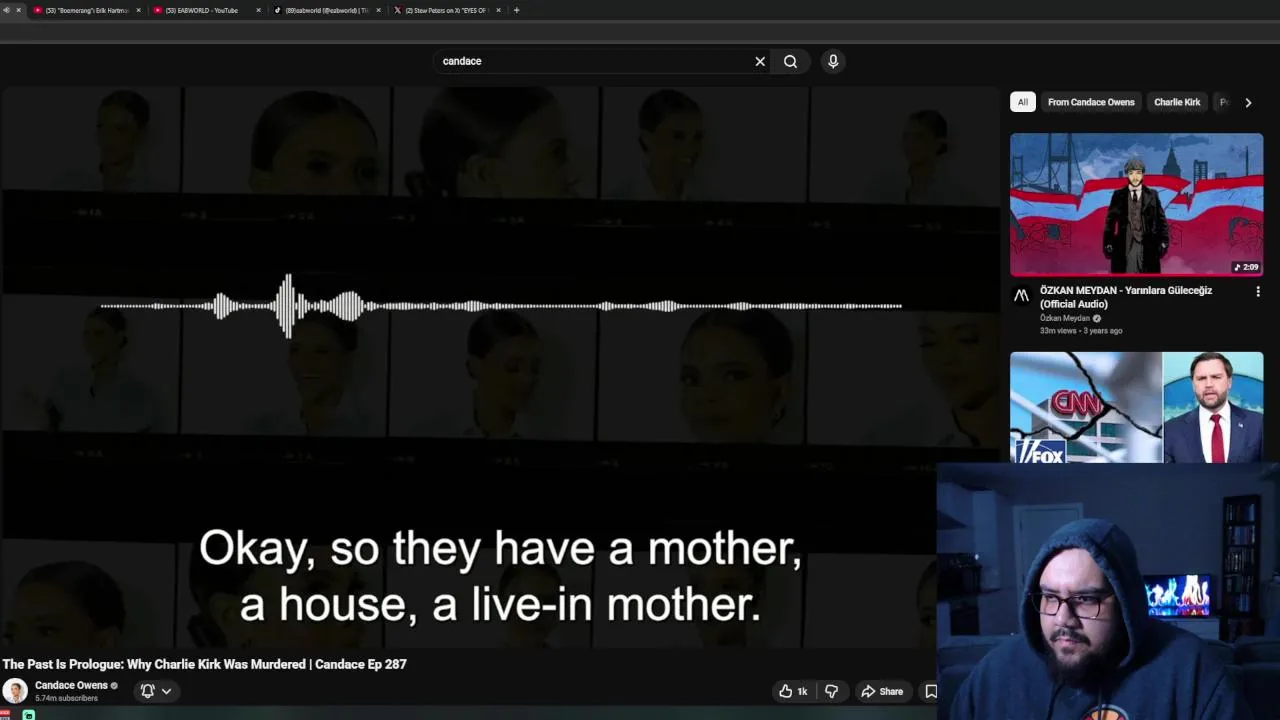Toggle the notification bell for Candace Owens
Viewport: 1280px width, 720px height.
coord(147,691)
